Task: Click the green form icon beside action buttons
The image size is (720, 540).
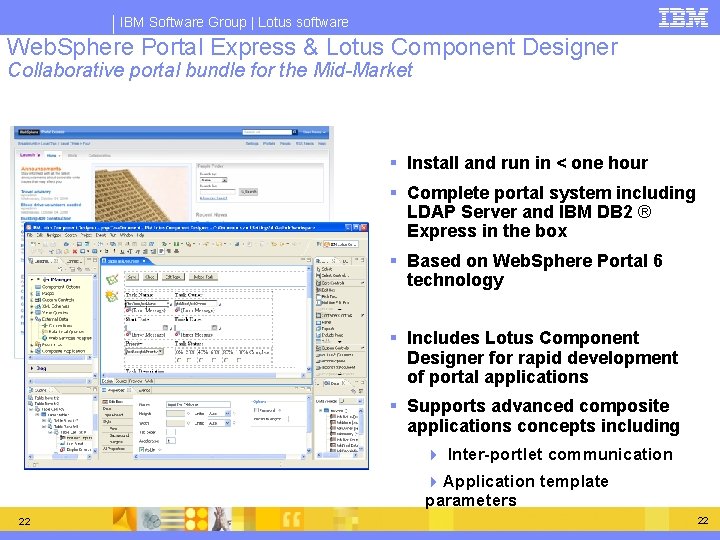Action: [112, 279]
